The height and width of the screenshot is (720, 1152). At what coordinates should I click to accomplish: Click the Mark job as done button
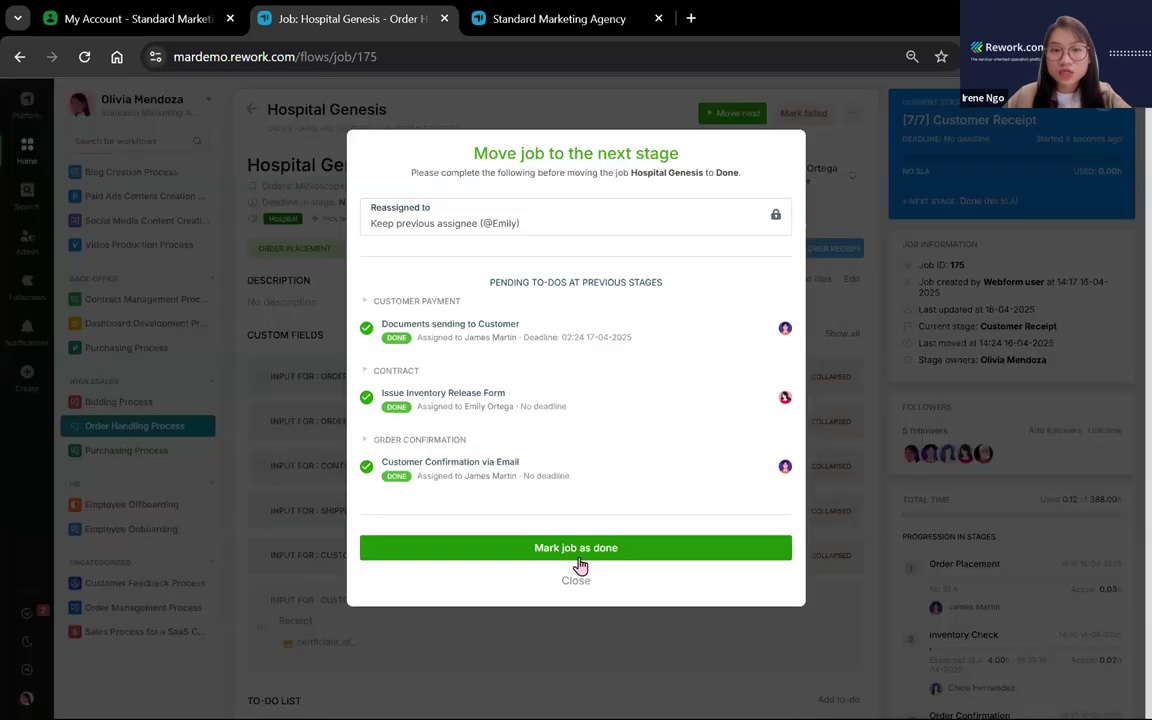point(575,548)
